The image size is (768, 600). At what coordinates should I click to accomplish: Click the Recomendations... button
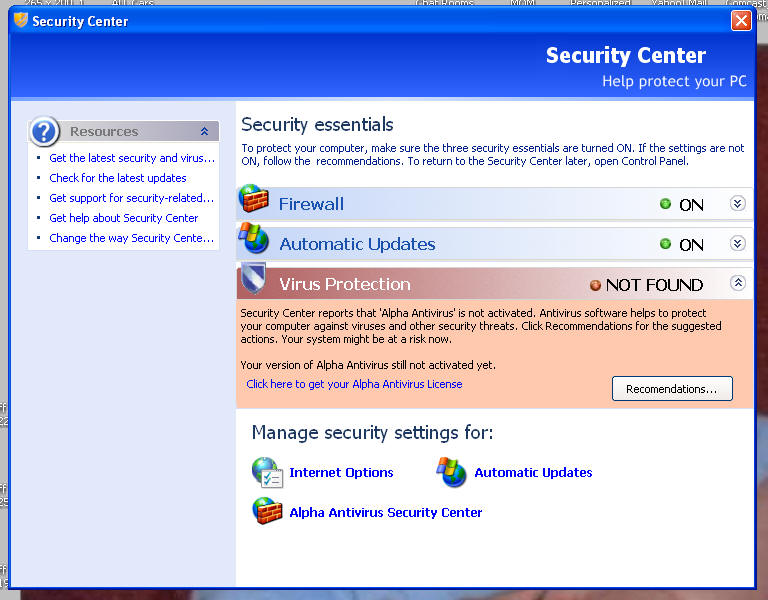(672, 389)
